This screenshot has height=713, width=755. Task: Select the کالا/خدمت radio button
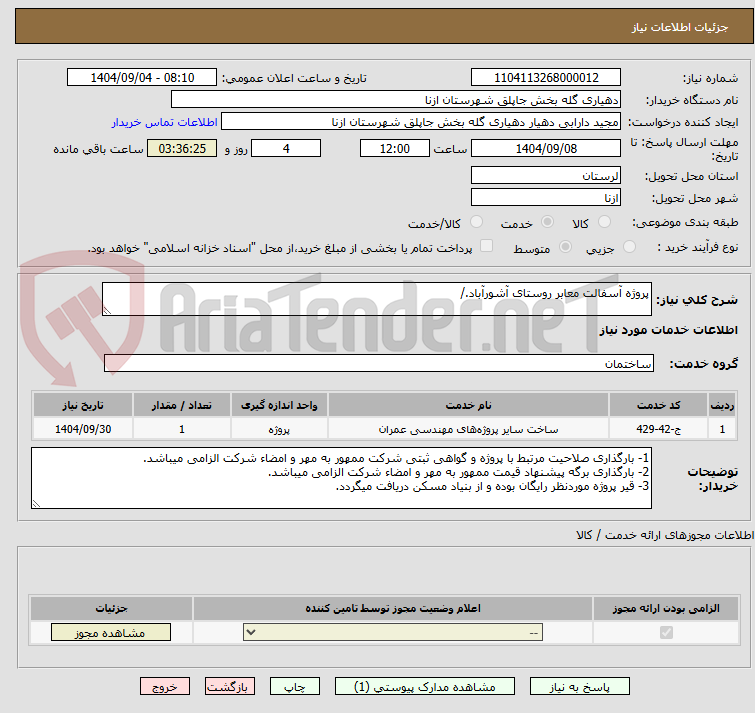(476, 222)
